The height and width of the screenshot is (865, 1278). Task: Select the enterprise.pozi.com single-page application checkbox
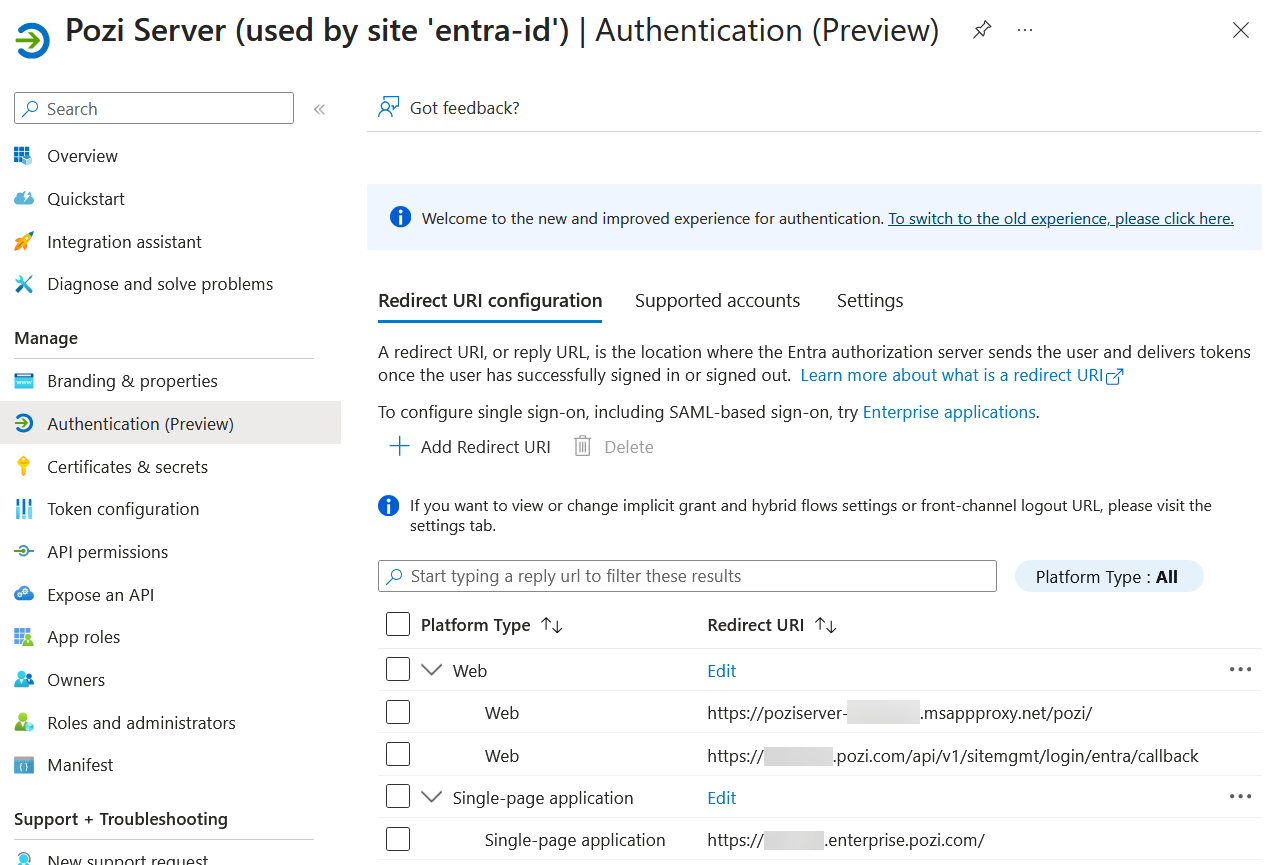[397, 838]
